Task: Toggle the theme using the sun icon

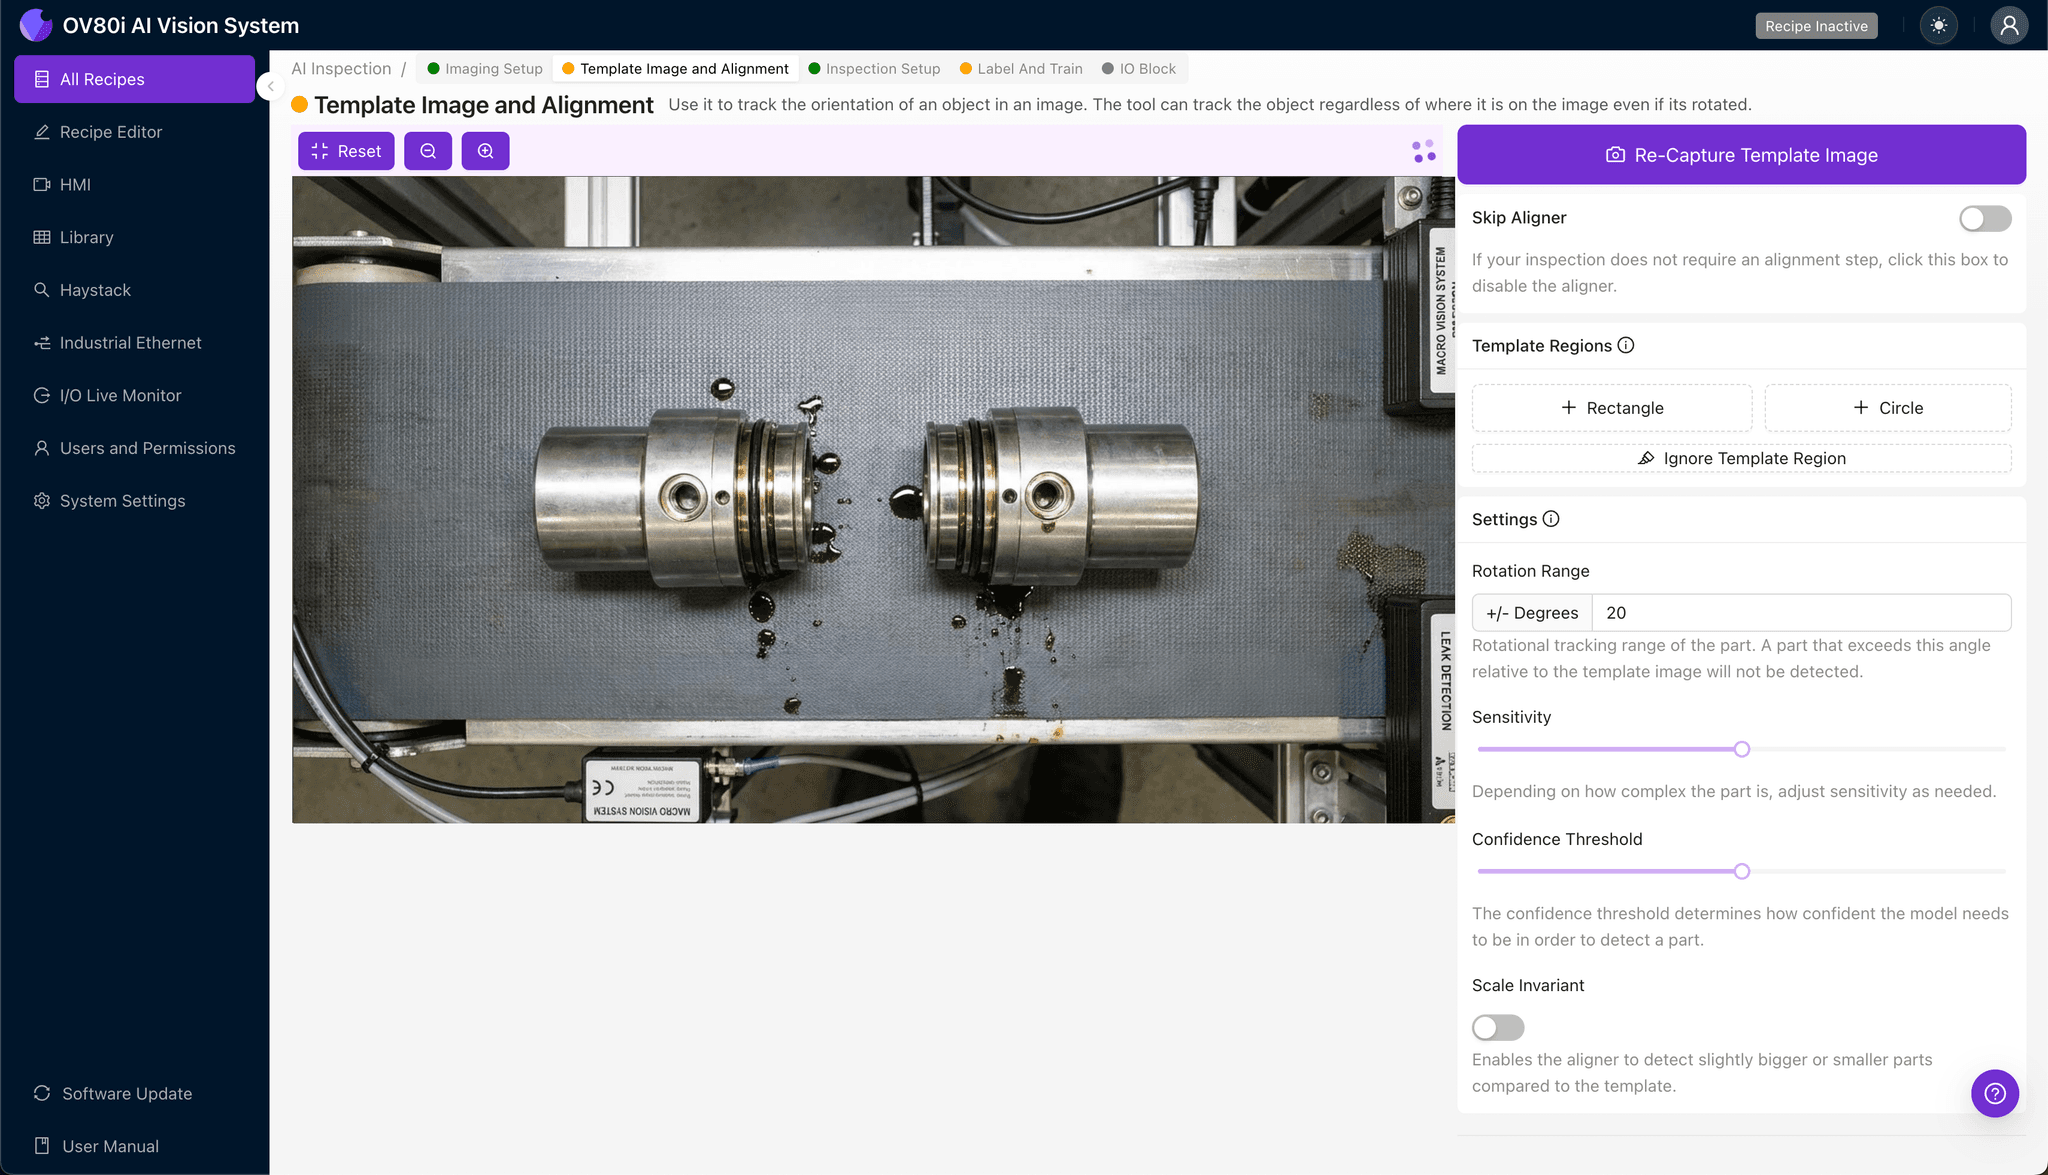Action: (1938, 25)
